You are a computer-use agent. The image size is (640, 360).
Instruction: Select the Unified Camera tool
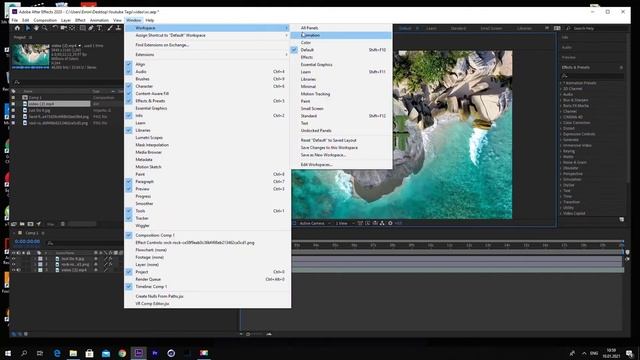tap(64, 28)
